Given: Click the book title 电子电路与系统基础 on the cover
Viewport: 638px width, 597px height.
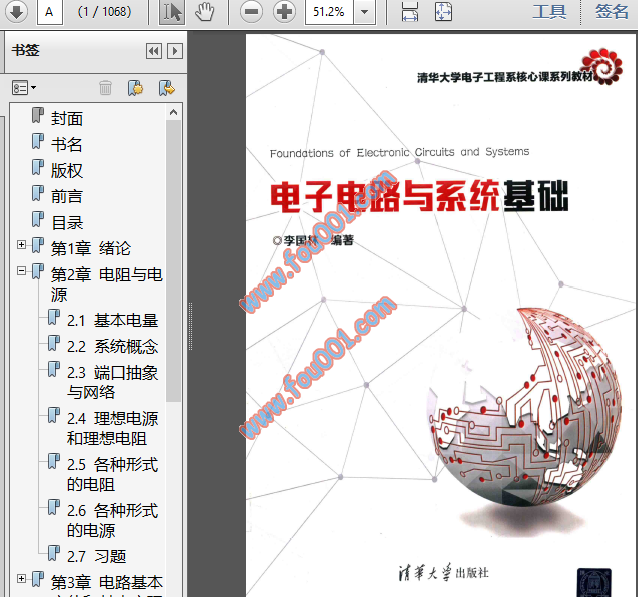Looking at the screenshot, I should (419, 196).
